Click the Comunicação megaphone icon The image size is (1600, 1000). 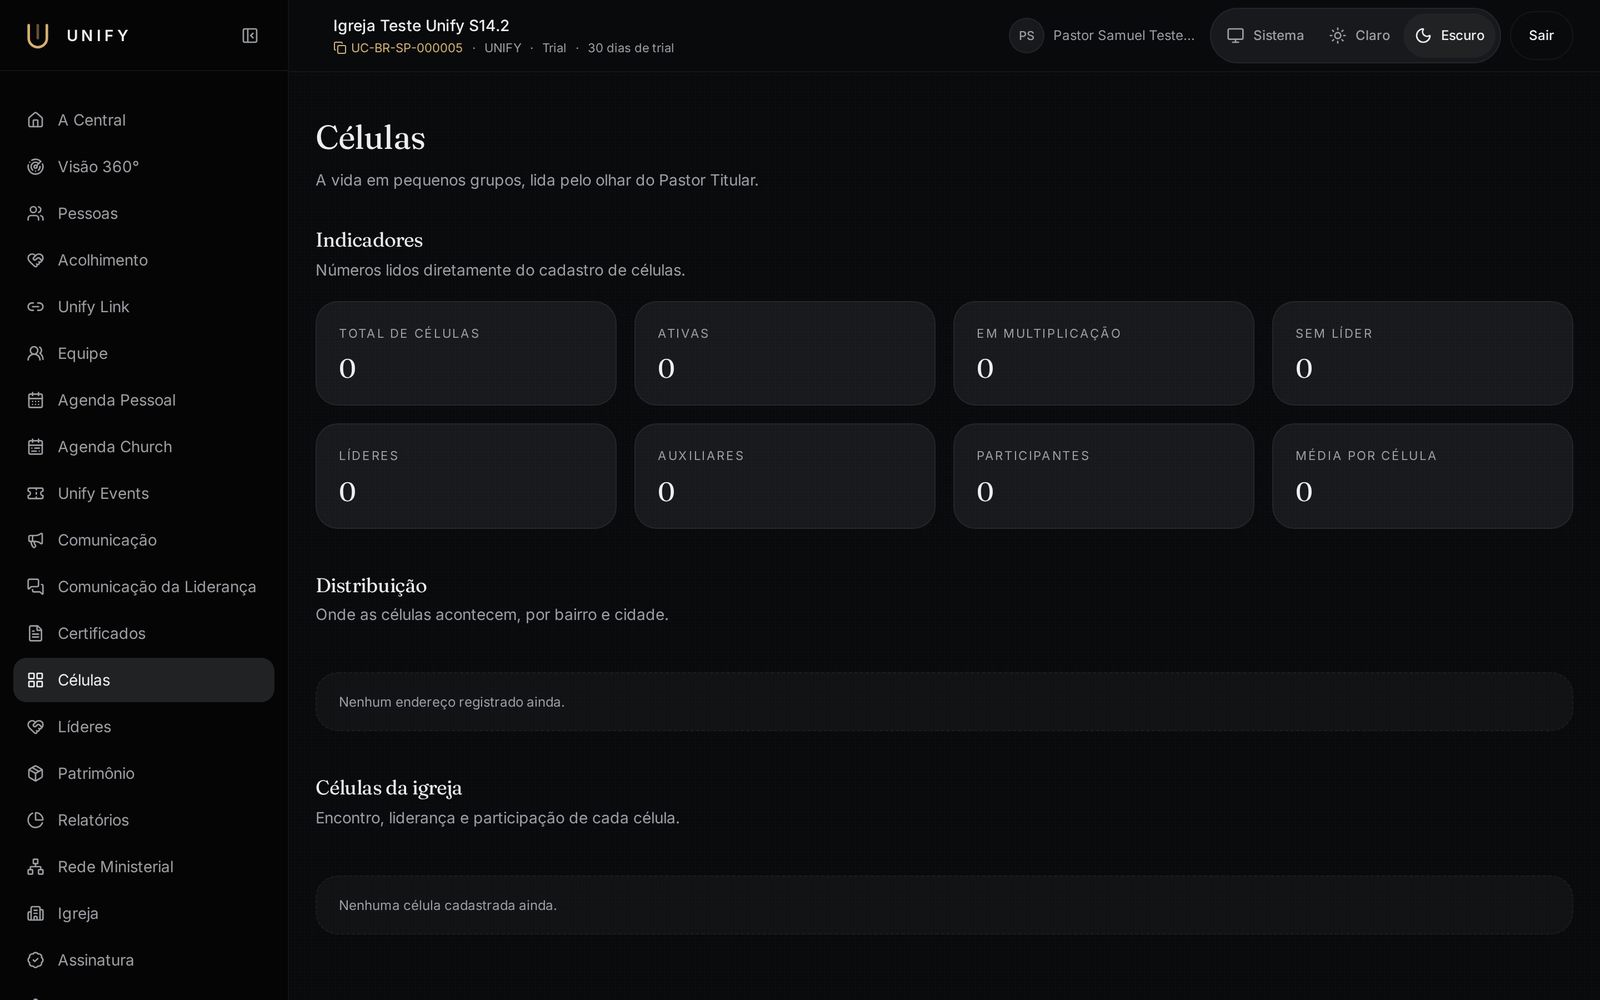36,540
